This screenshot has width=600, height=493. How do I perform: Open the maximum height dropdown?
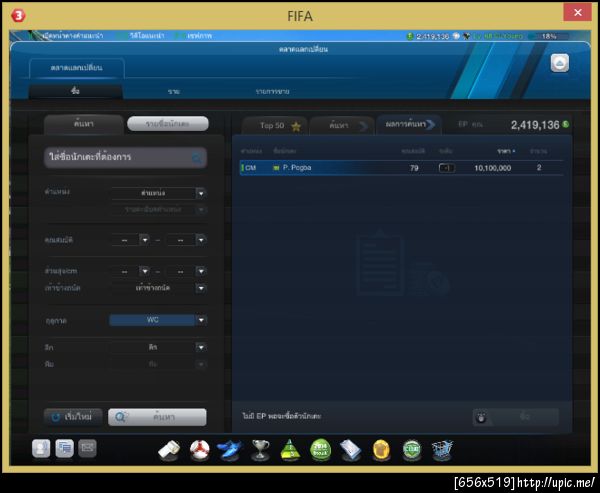tap(201, 271)
